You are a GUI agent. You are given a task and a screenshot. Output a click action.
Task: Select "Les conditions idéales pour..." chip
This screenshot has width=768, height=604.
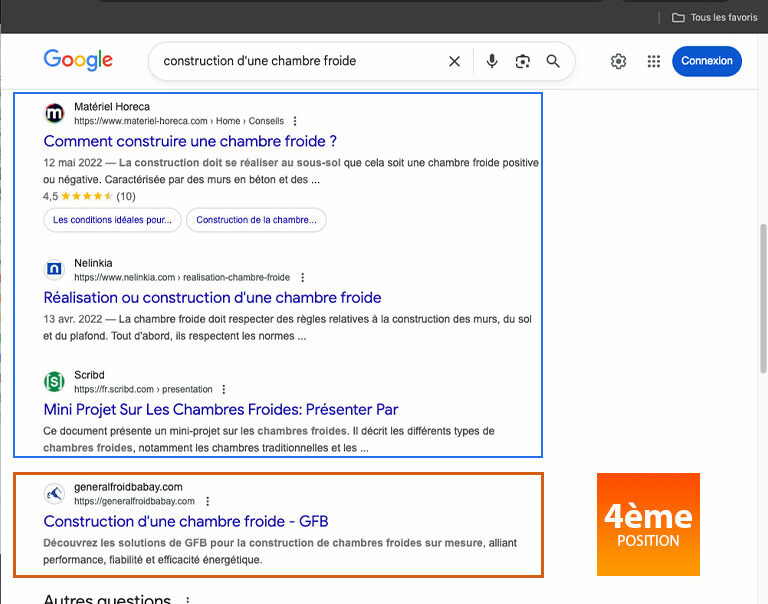(x=112, y=220)
